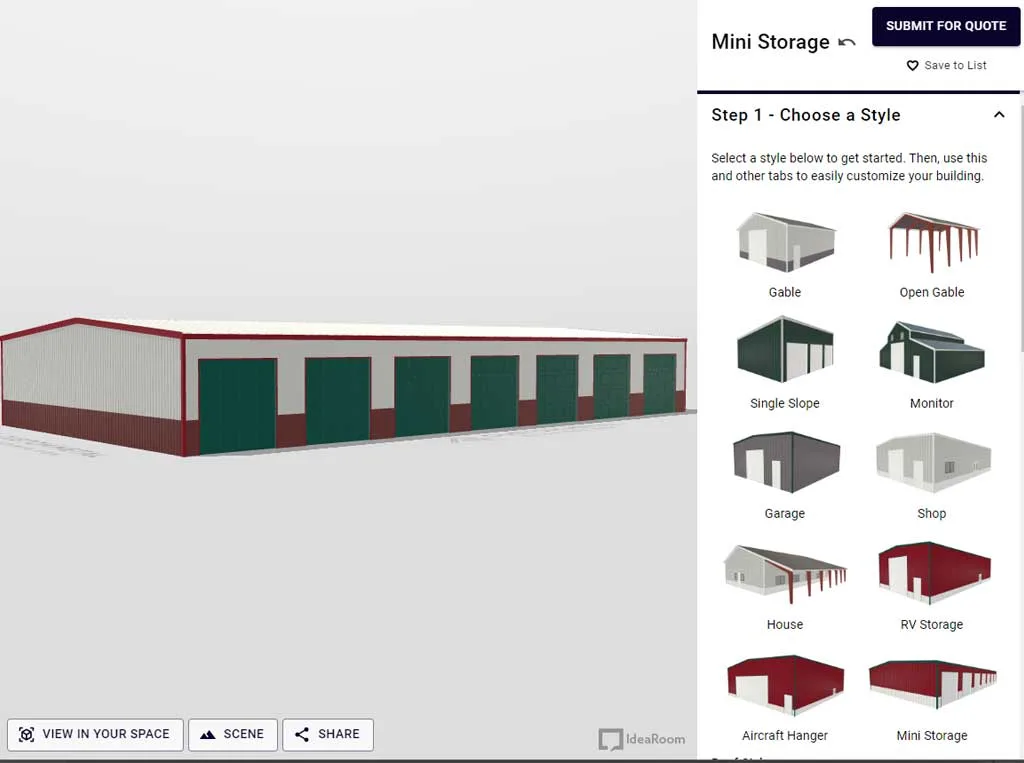Screen dimensions: 1024x763
Task: Choose the Open Gable style
Action: coord(931,241)
